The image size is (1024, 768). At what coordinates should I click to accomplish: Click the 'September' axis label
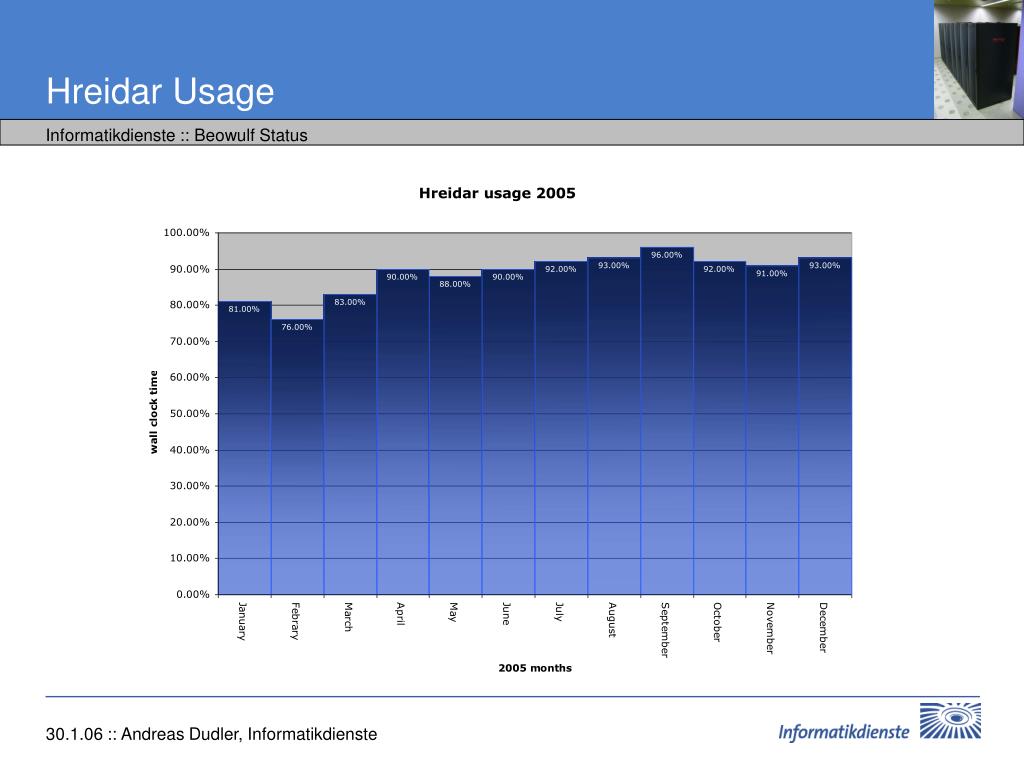click(x=664, y=630)
